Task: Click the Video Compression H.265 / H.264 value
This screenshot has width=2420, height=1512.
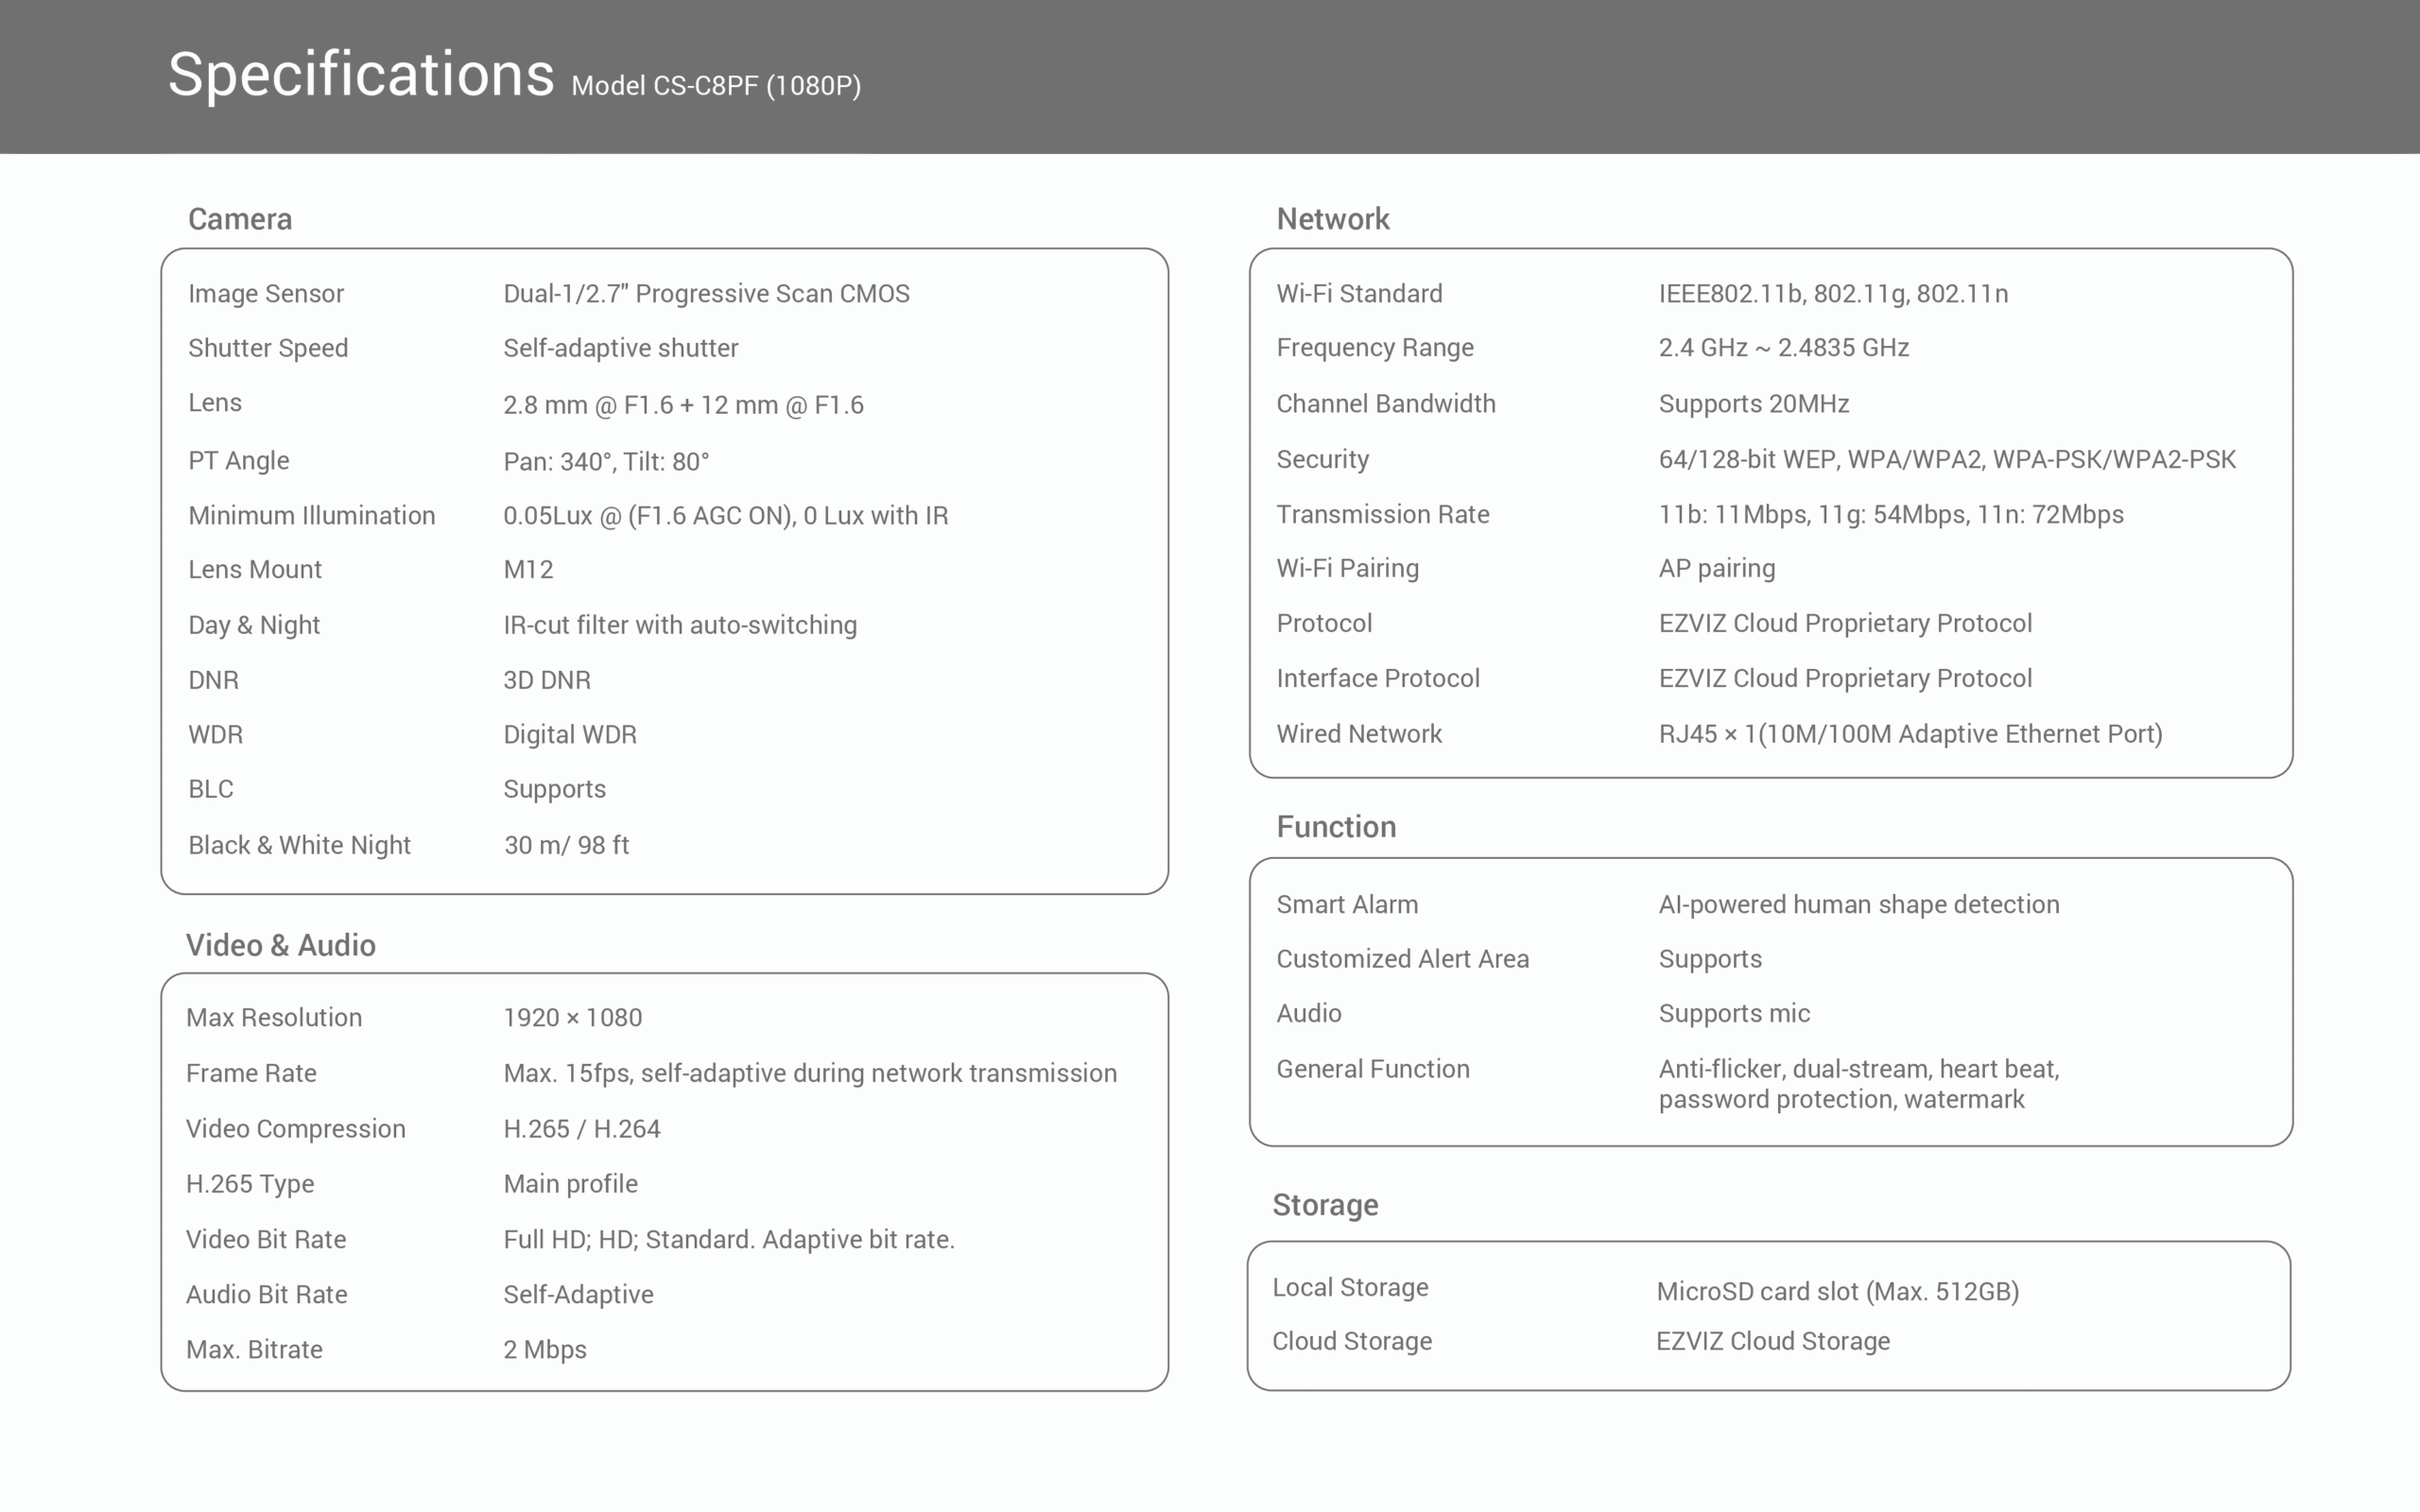Action: pos(581,1129)
